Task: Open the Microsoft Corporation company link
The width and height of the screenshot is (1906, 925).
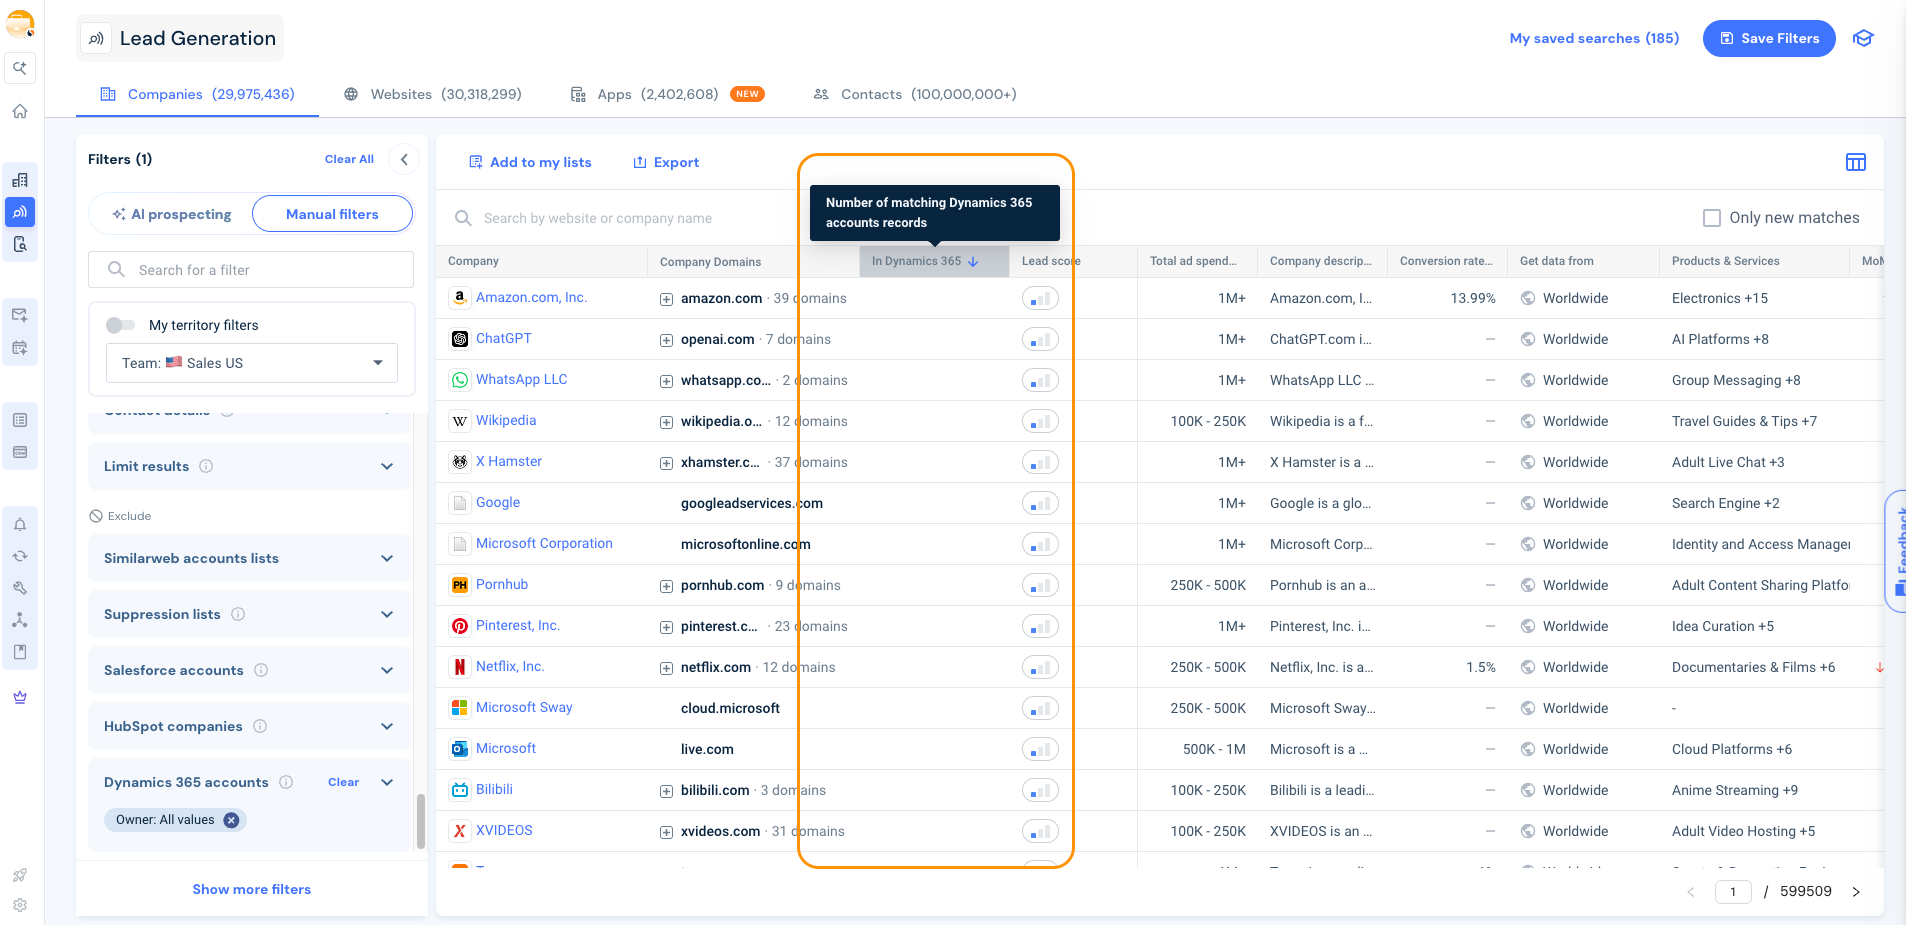Action: [x=544, y=543]
